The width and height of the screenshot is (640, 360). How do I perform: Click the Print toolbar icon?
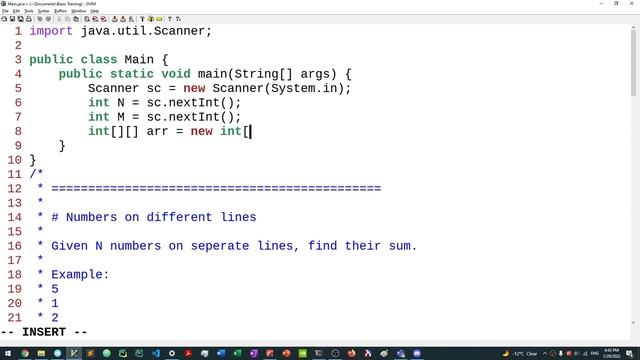(x=29, y=19)
